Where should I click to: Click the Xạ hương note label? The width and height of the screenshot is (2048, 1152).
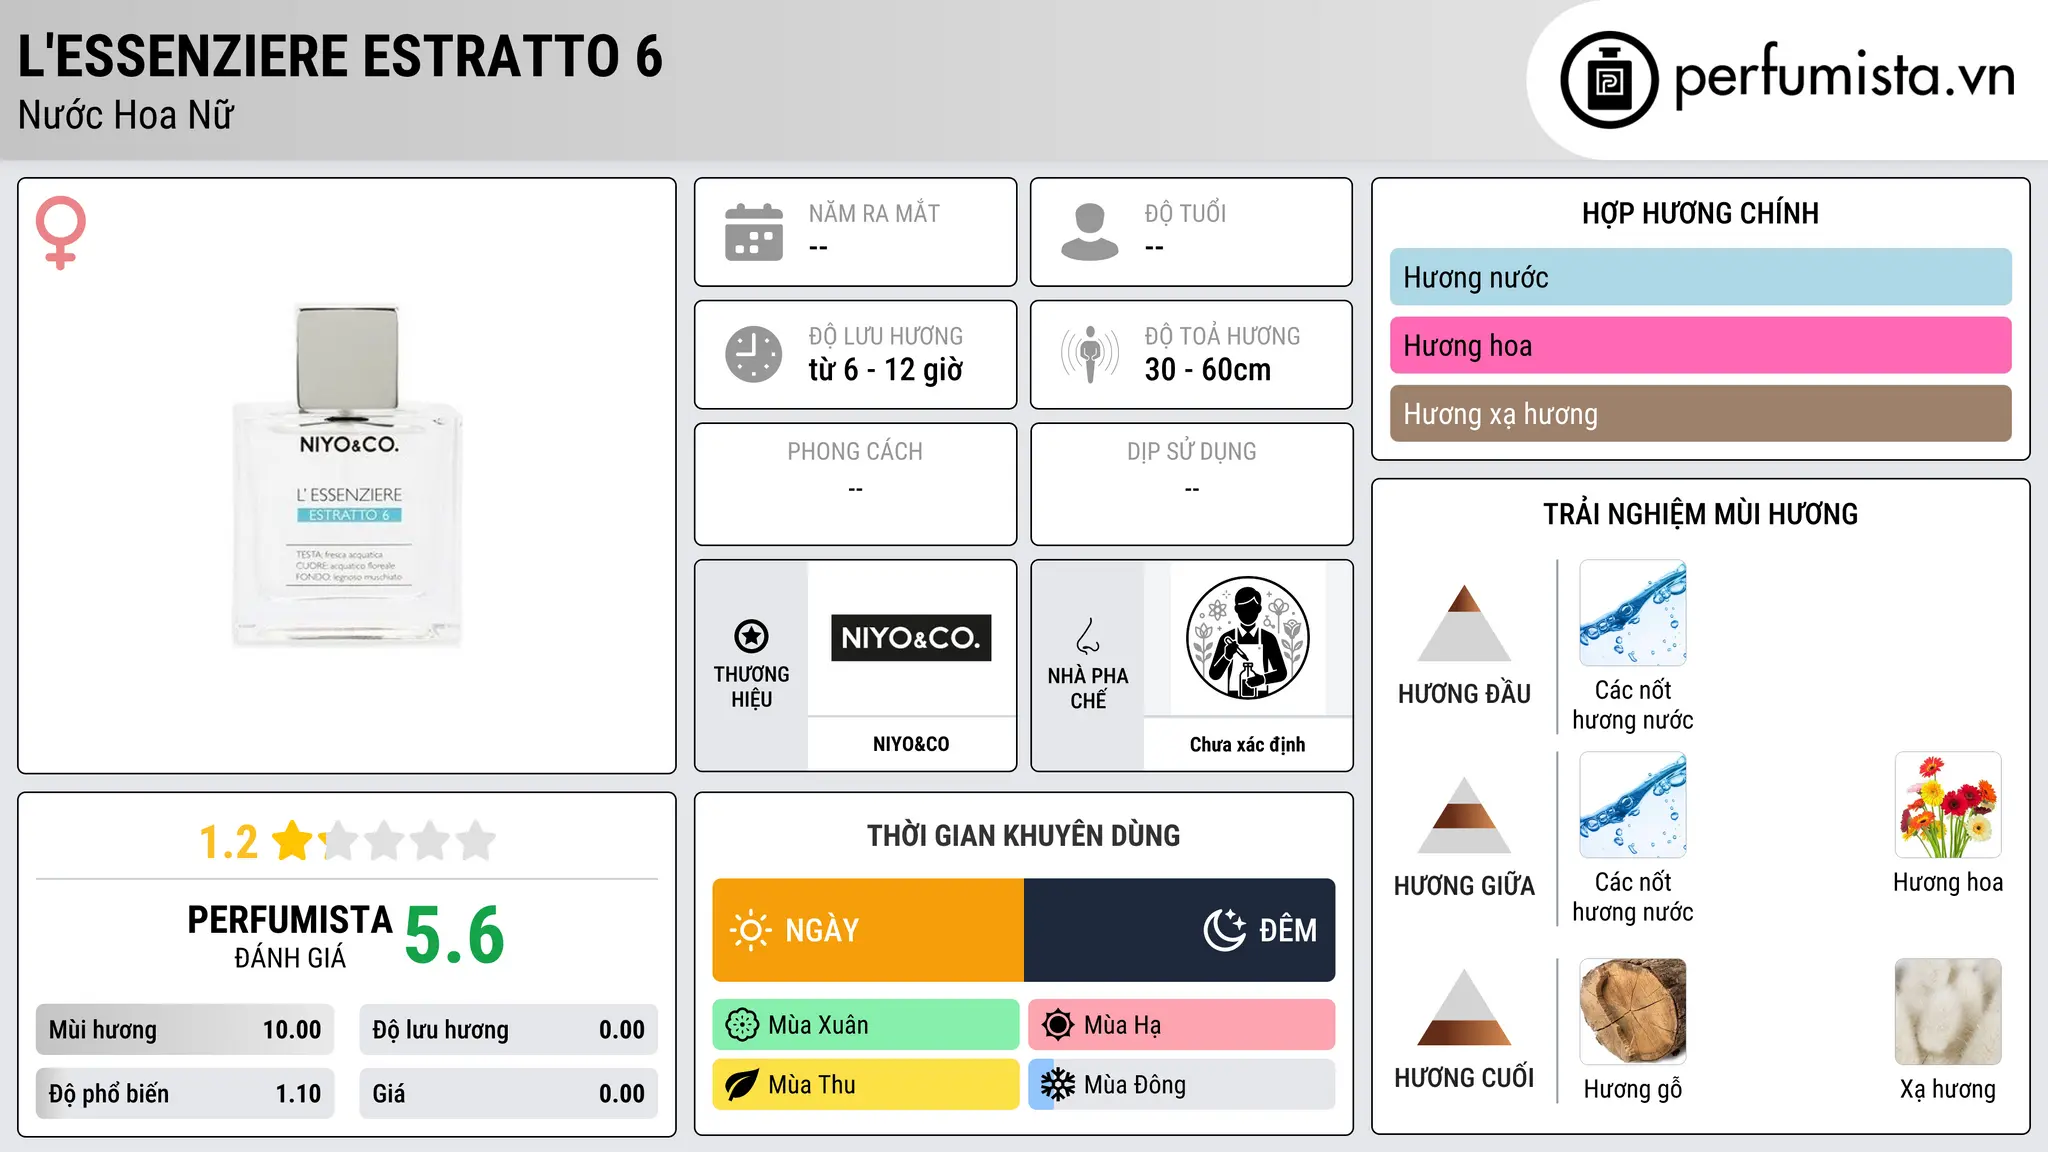1948,1089
